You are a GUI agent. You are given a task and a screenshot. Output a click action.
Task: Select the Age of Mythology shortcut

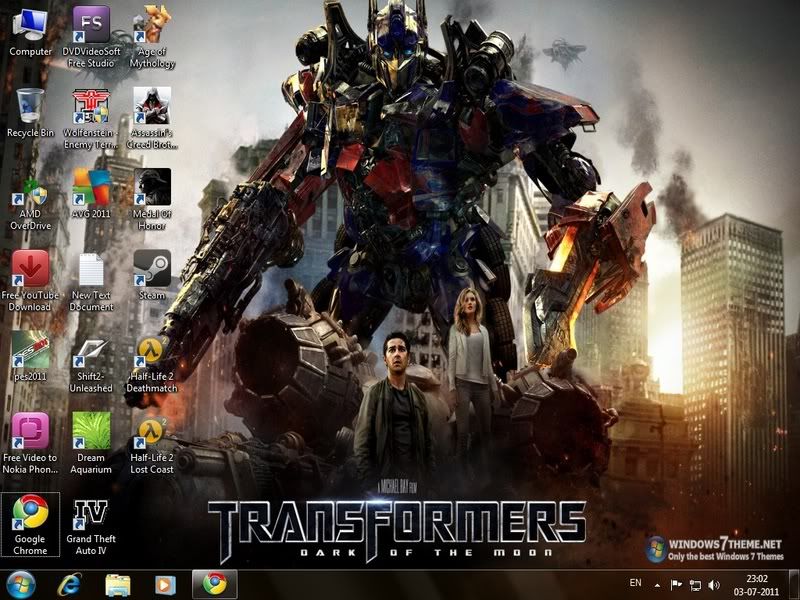click(152, 37)
